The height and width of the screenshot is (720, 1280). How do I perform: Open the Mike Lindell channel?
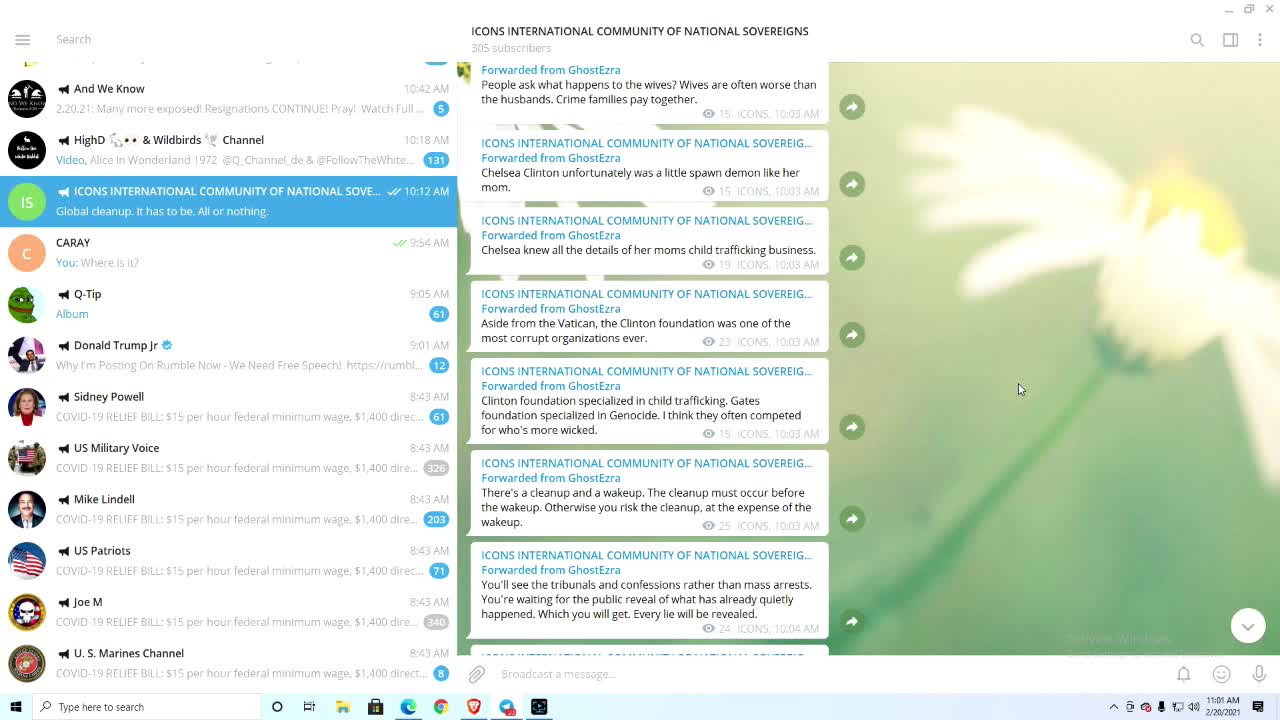pyautogui.click(x=228, y=509)
